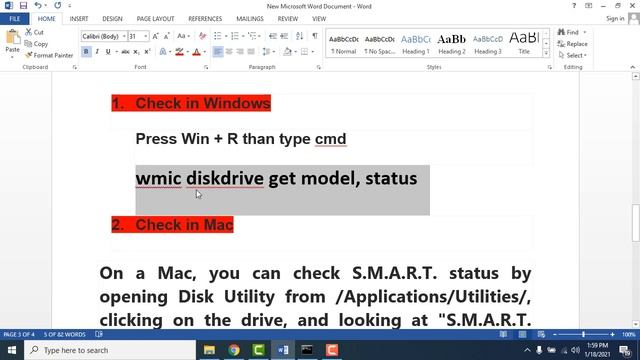Apply text effects and typography
The image size is (640, 360).
point(163,52)
